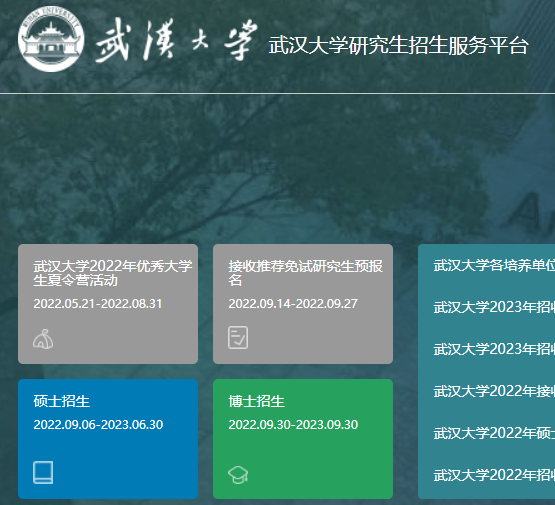Viewport: 555px width, 505px height.
Task: Click the book icon on the 硕士招生 card
Action: (43, 472)
